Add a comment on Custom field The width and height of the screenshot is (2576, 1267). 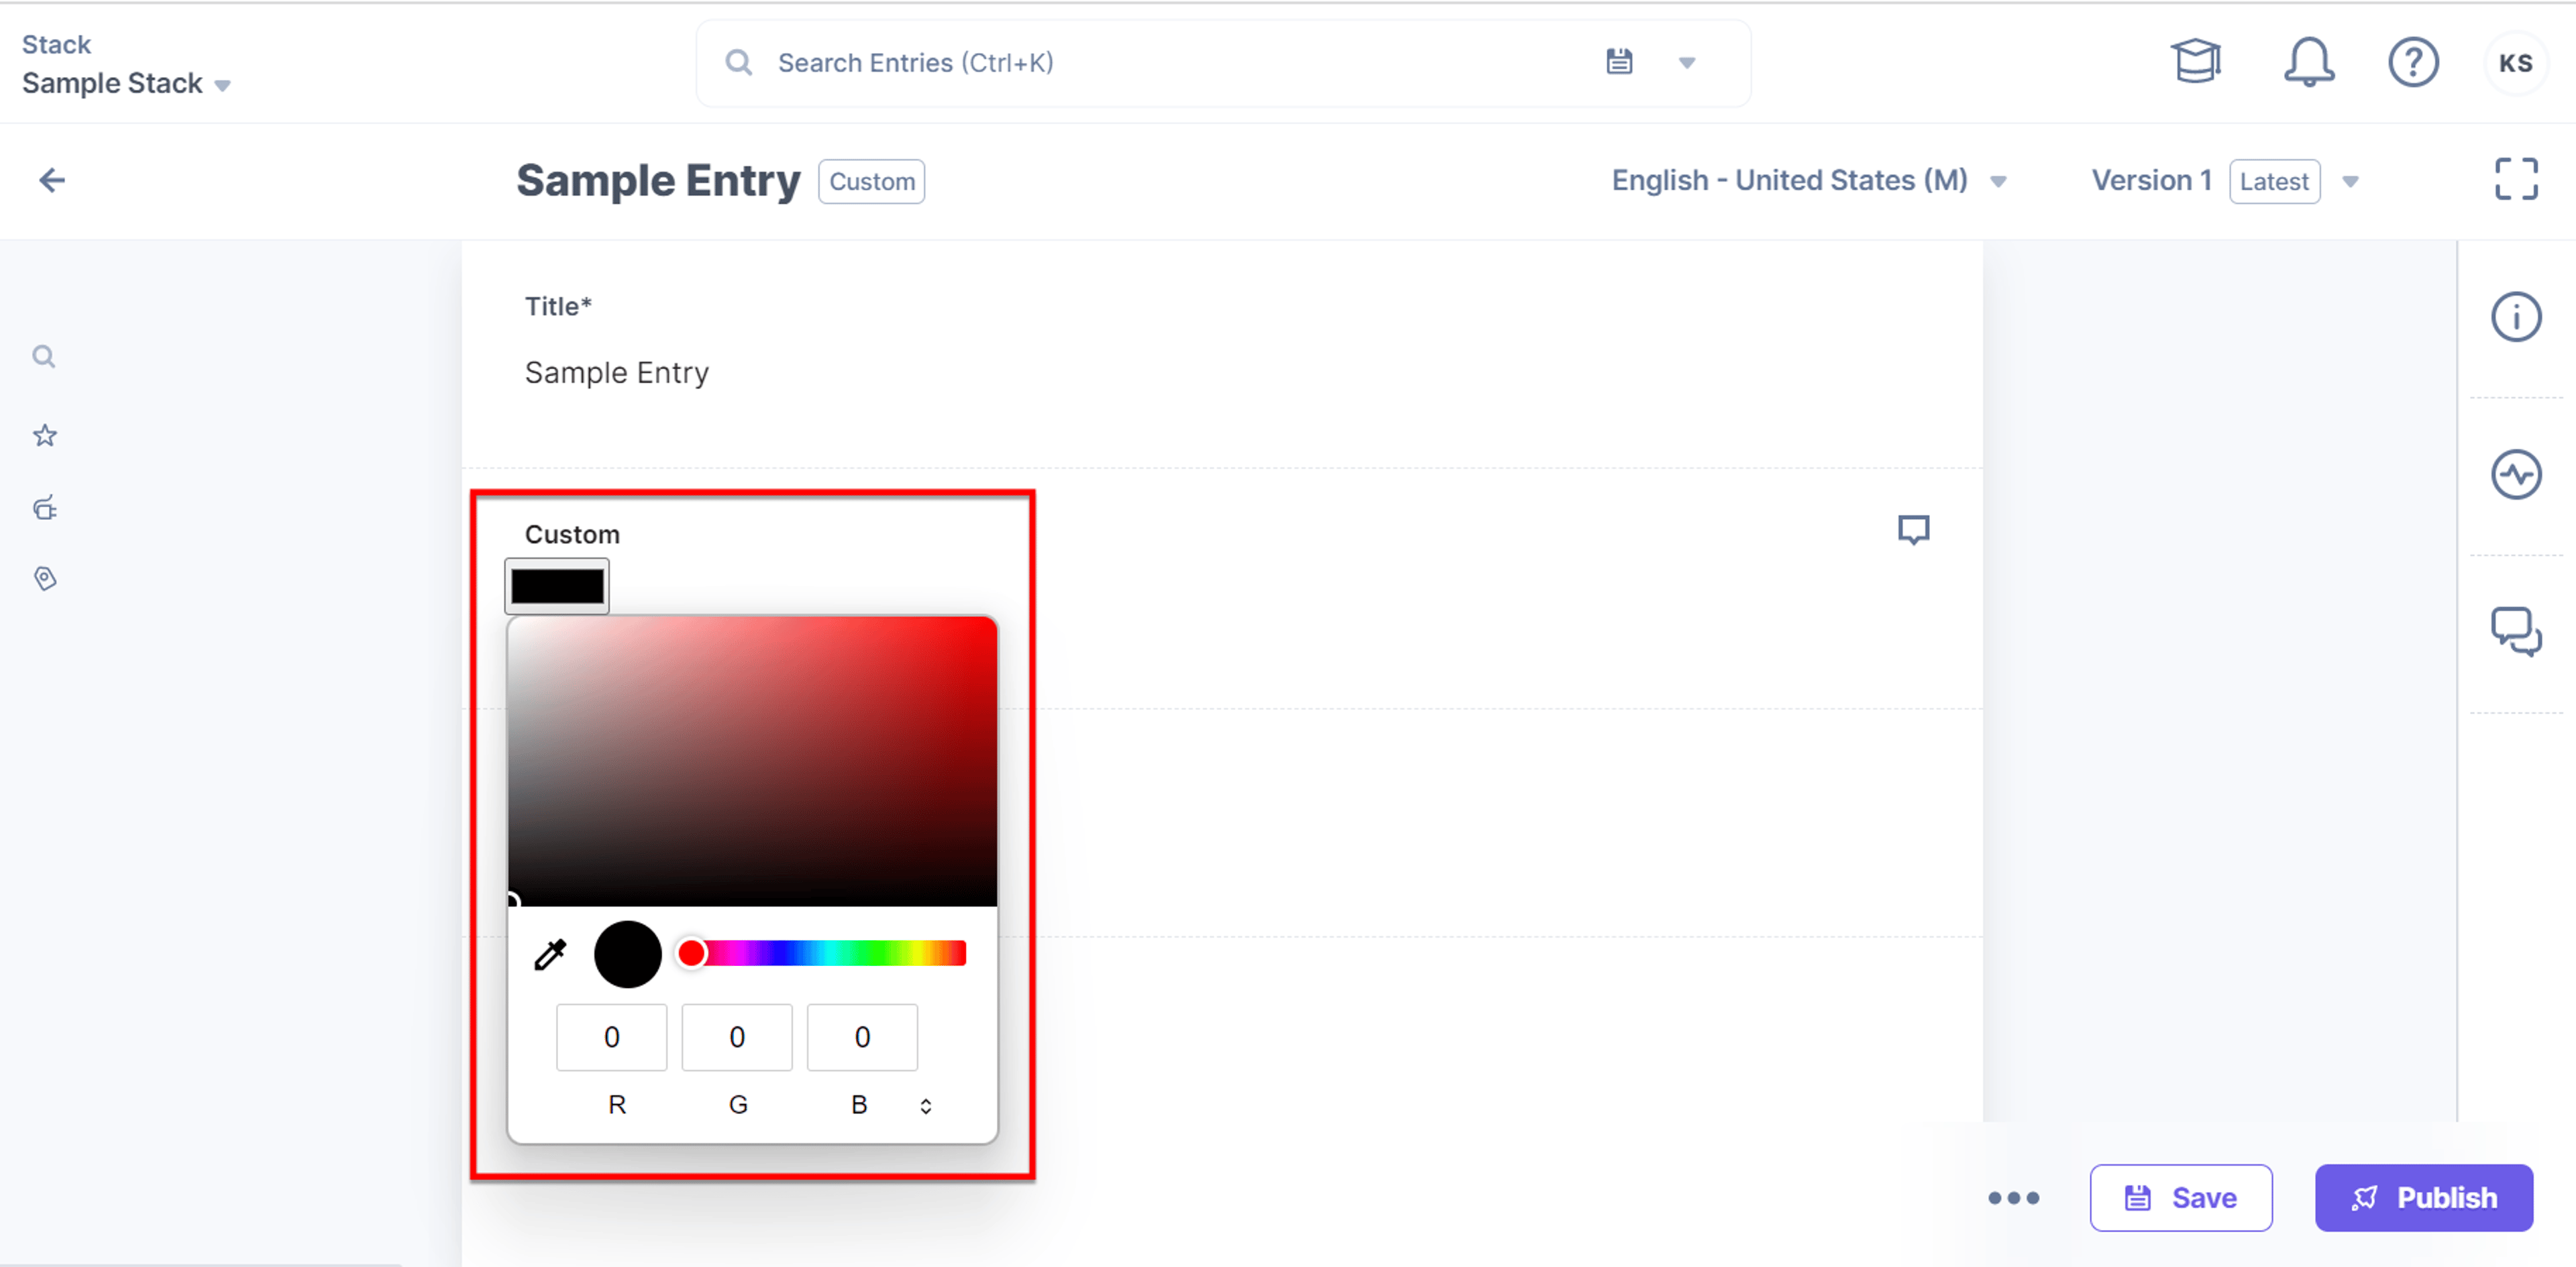pos(1913,530)
